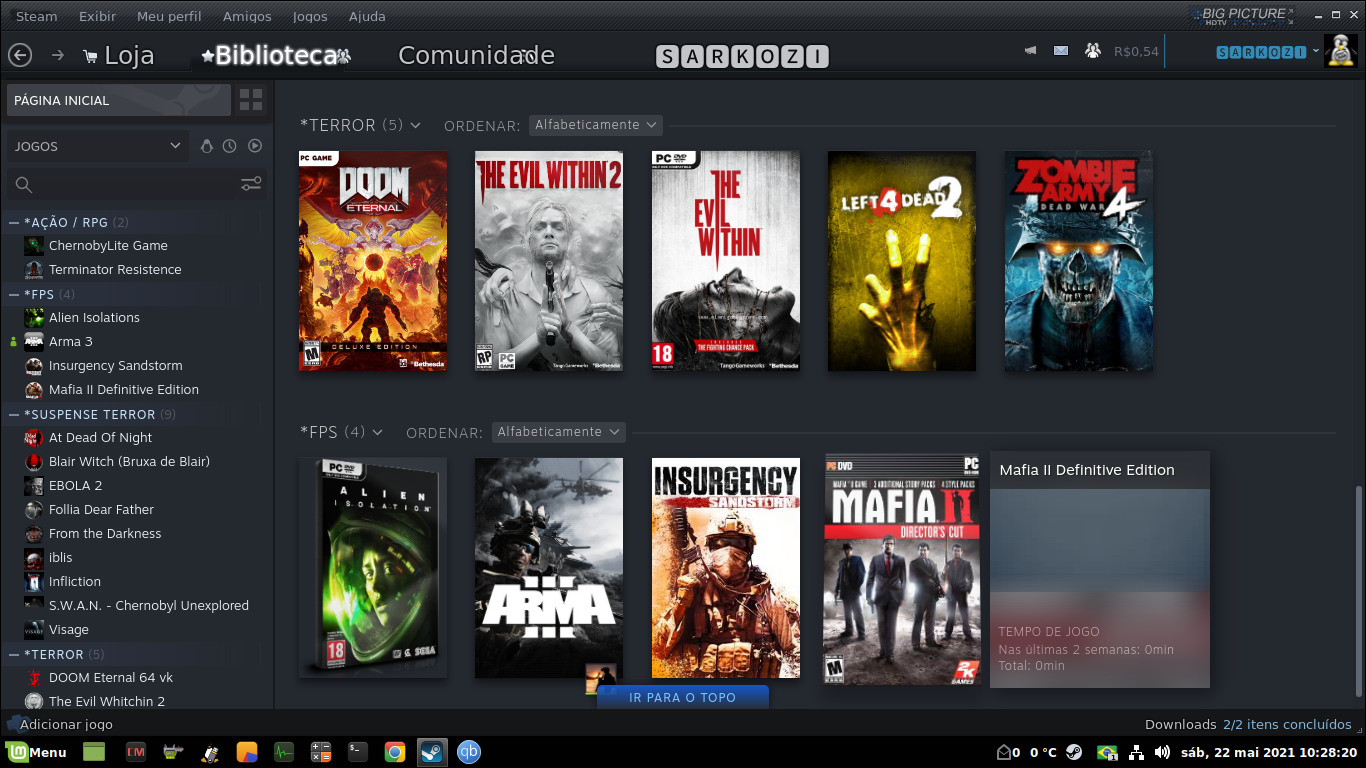
Task: Open the Steam menu
Action: point(37,17)
